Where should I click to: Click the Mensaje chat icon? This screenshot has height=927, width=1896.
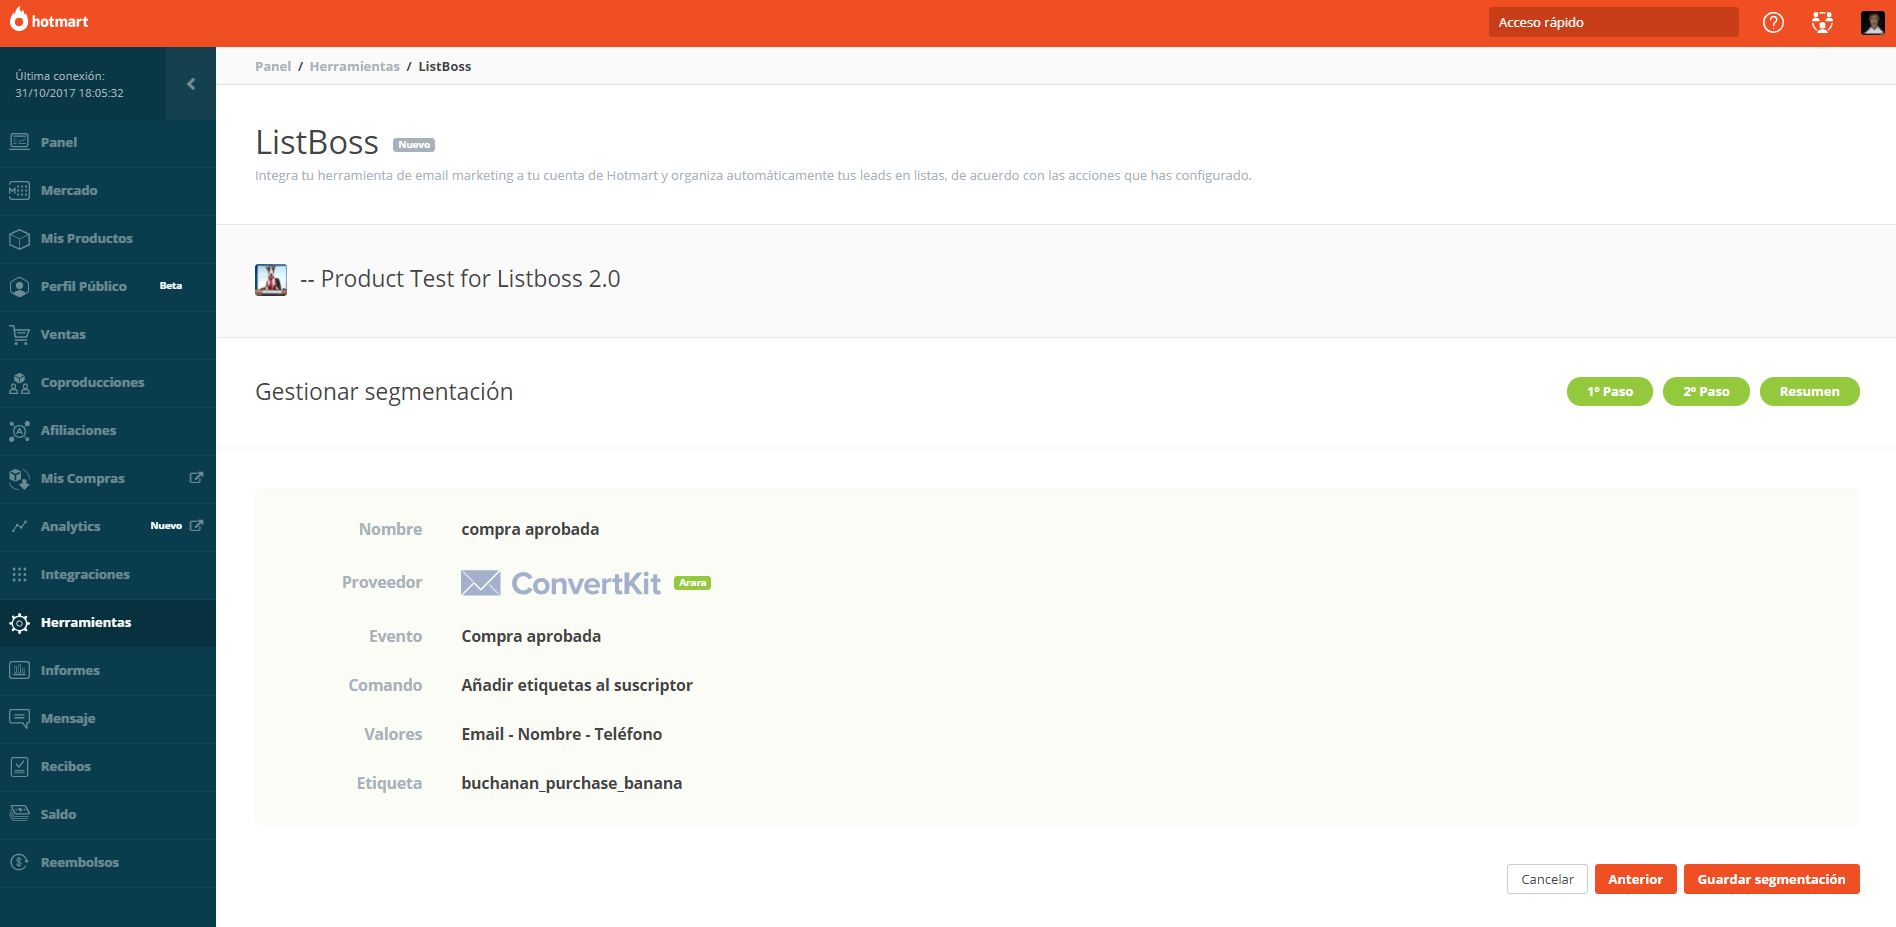click(x=19, y=718)
